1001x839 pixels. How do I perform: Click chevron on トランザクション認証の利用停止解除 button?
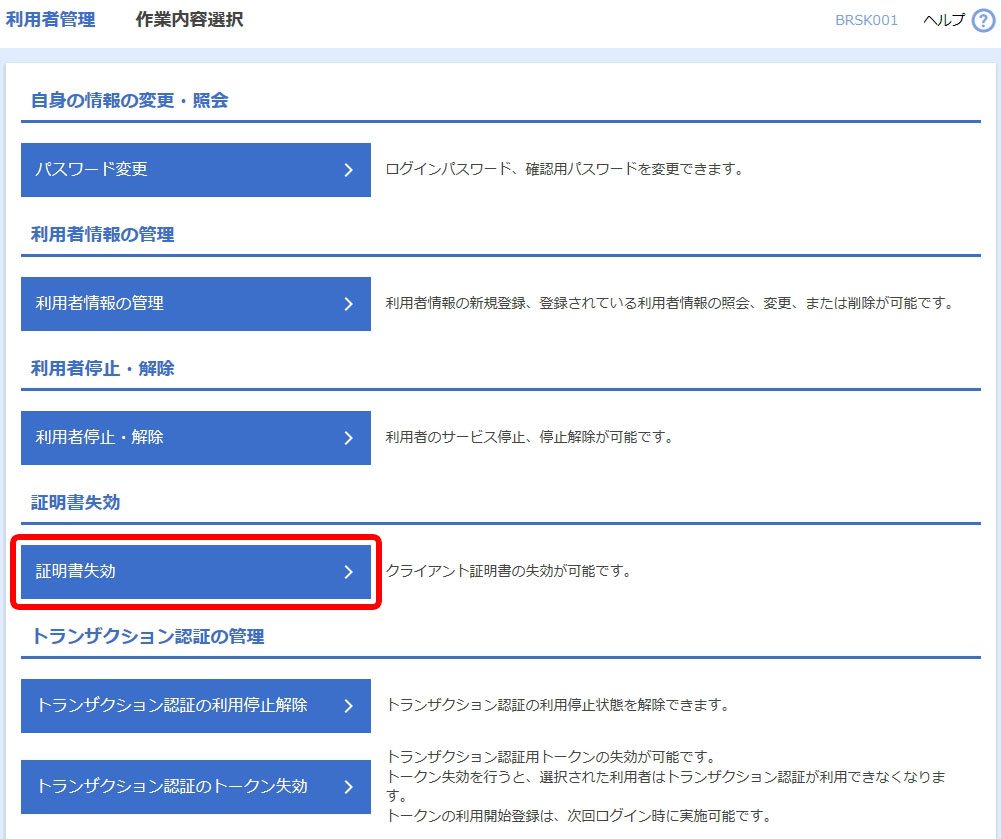click(x=348, y=706)
